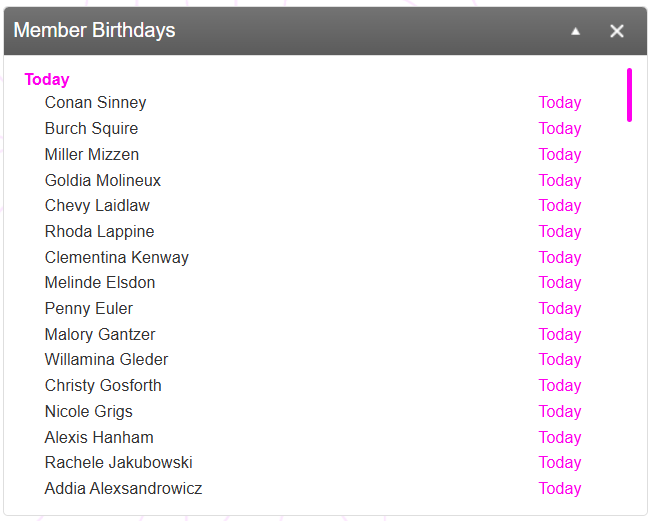Screen dimensions: 652x521
Task: Close the Member Birthdays panel
Action: click(617, 31)
